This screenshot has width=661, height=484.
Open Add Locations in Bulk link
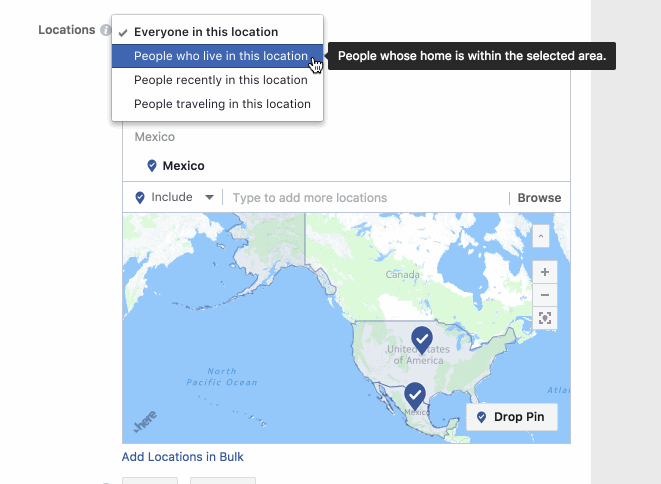(182, 457)
